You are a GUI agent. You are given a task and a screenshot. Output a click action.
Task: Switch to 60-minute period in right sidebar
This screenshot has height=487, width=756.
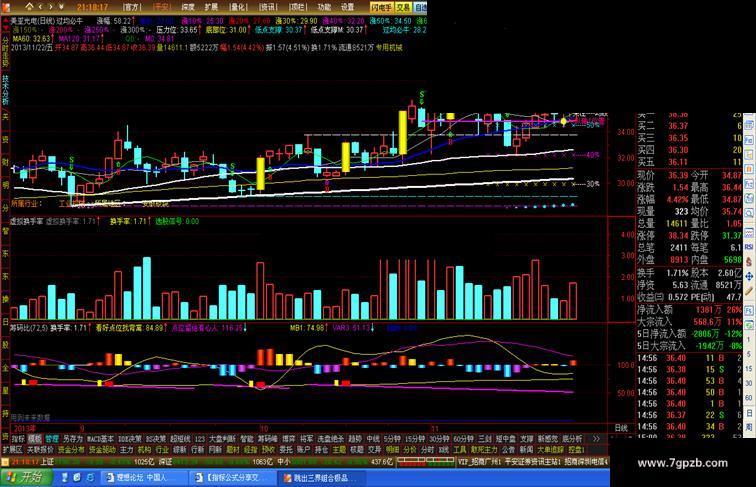point(749,398)
